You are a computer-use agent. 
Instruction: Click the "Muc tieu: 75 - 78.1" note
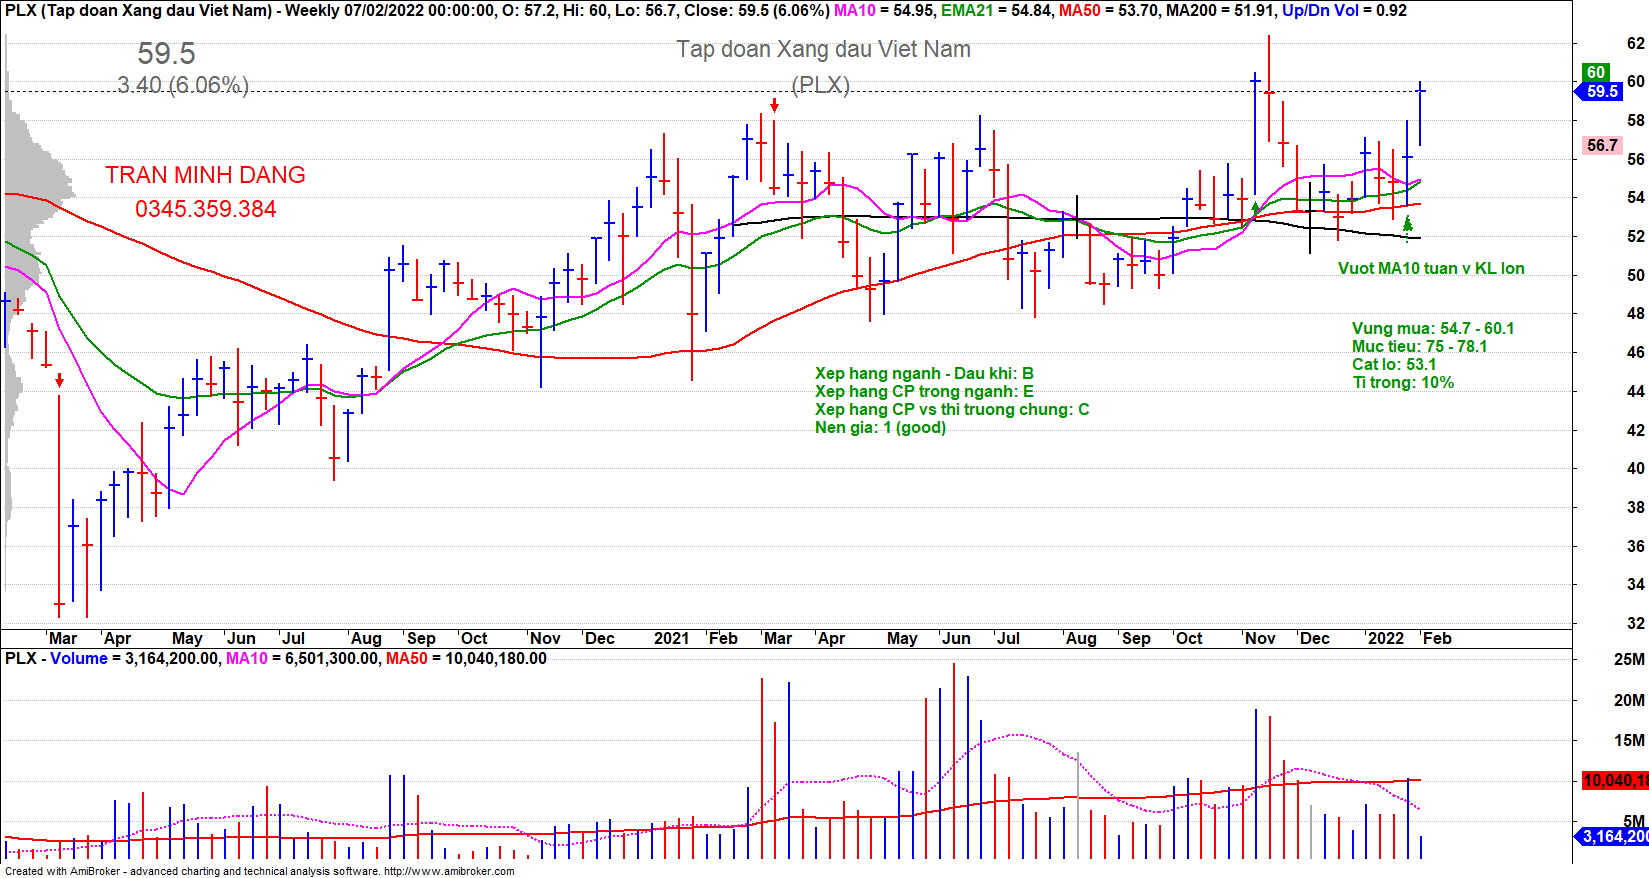tap(1420, 346)
